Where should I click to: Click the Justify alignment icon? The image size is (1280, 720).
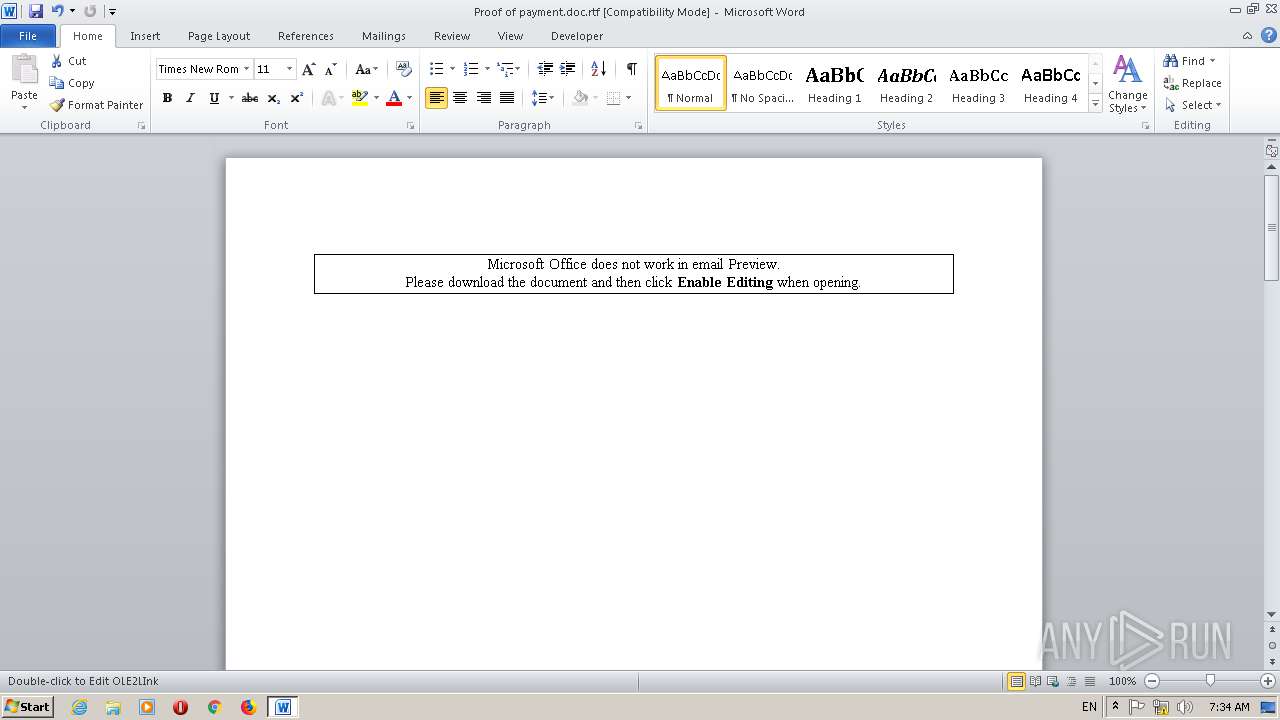(507, 98)
